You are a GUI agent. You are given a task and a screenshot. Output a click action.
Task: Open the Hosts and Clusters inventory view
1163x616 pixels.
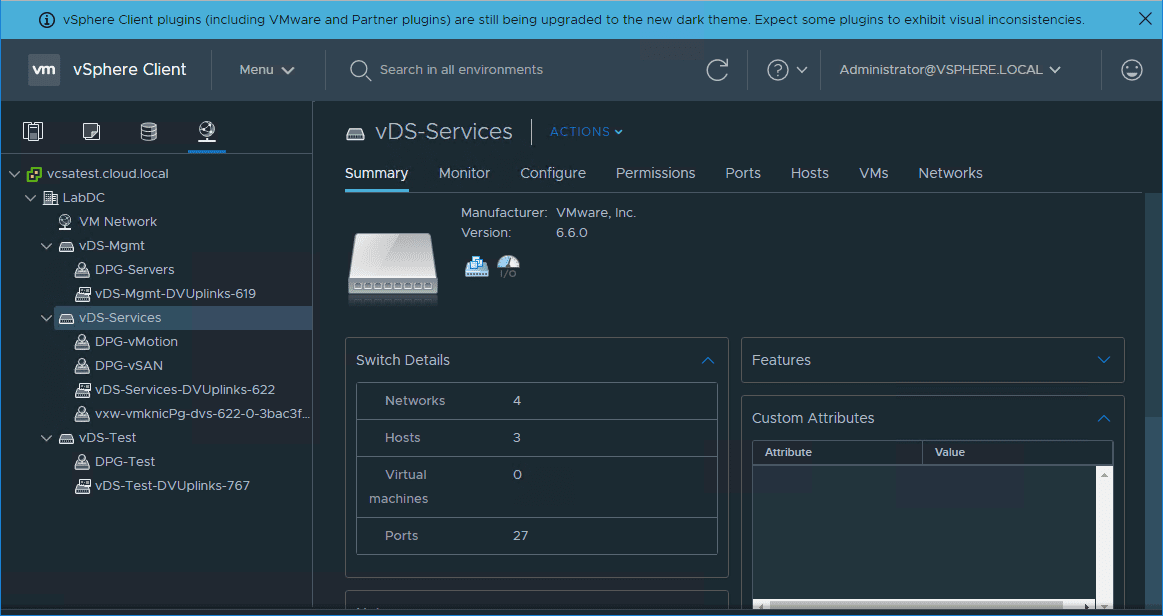[x=33, y=131]
